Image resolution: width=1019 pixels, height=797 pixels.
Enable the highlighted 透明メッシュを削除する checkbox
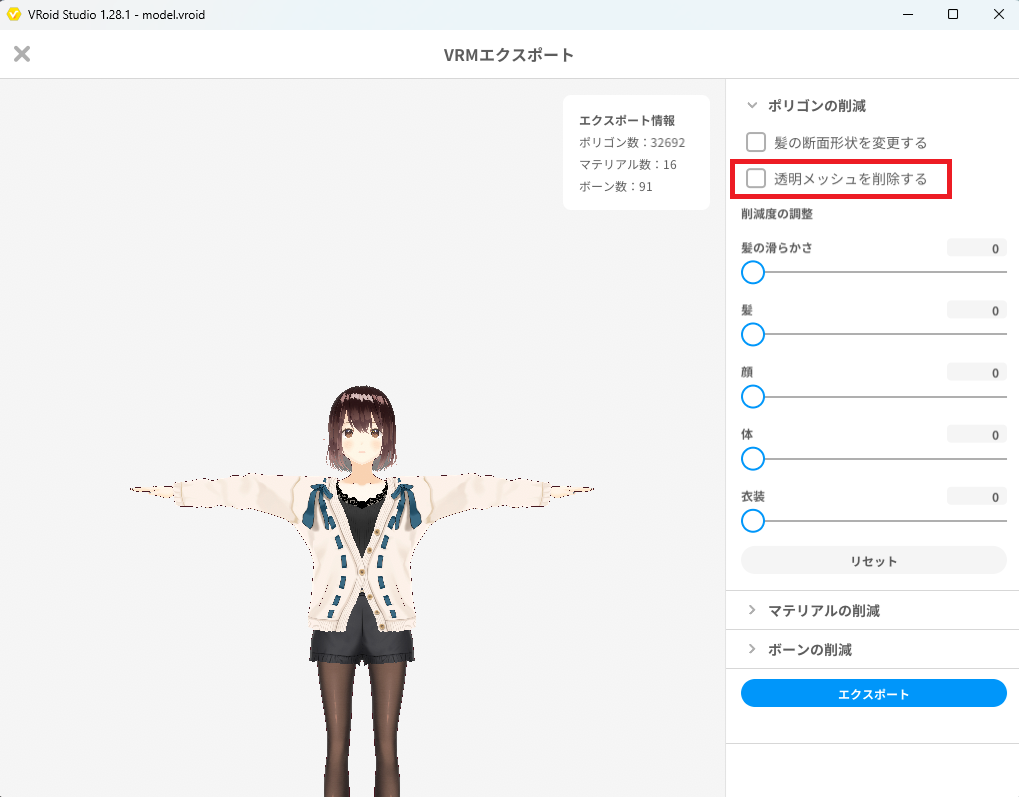(x=755, y=179)
